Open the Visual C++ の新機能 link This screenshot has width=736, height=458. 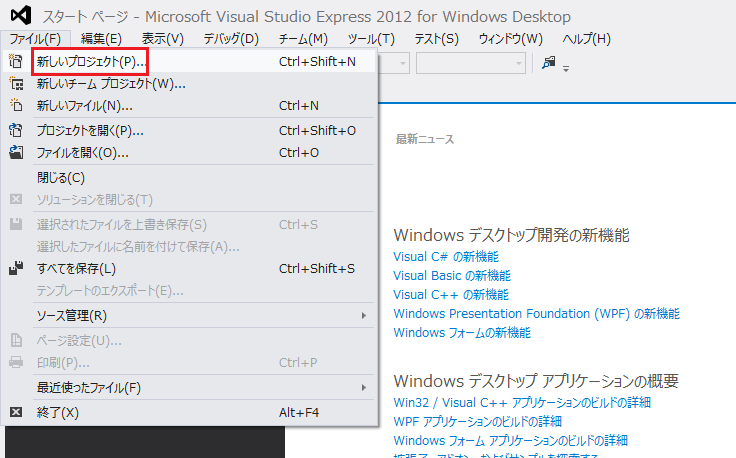tap(451, 295)
